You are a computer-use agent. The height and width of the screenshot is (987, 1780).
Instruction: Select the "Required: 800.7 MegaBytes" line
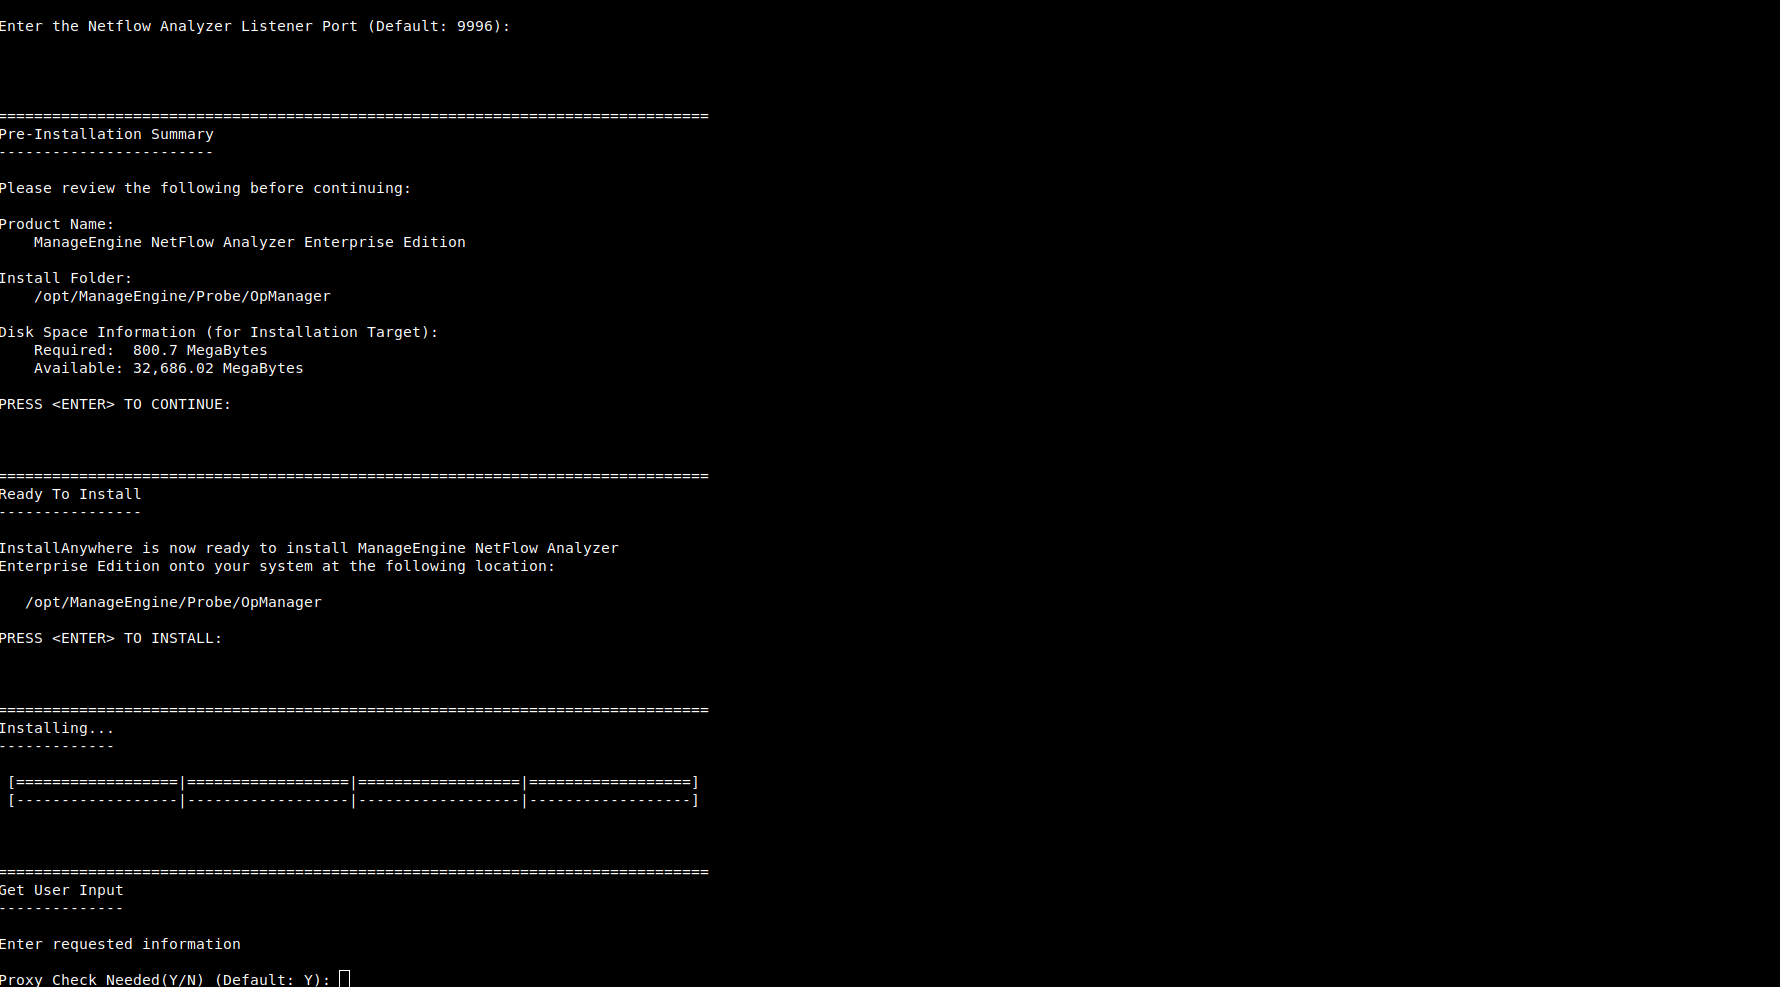click(x=151, y=350)
